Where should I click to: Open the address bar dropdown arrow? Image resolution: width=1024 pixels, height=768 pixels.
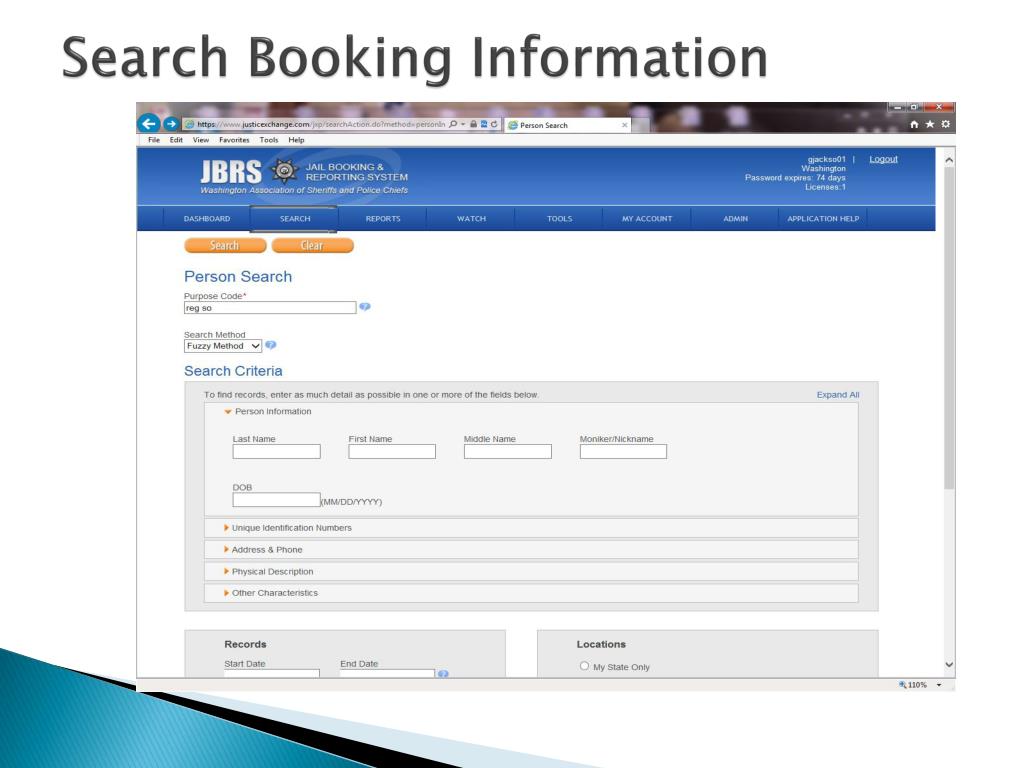pyautogui.click(x=463, y=124)
